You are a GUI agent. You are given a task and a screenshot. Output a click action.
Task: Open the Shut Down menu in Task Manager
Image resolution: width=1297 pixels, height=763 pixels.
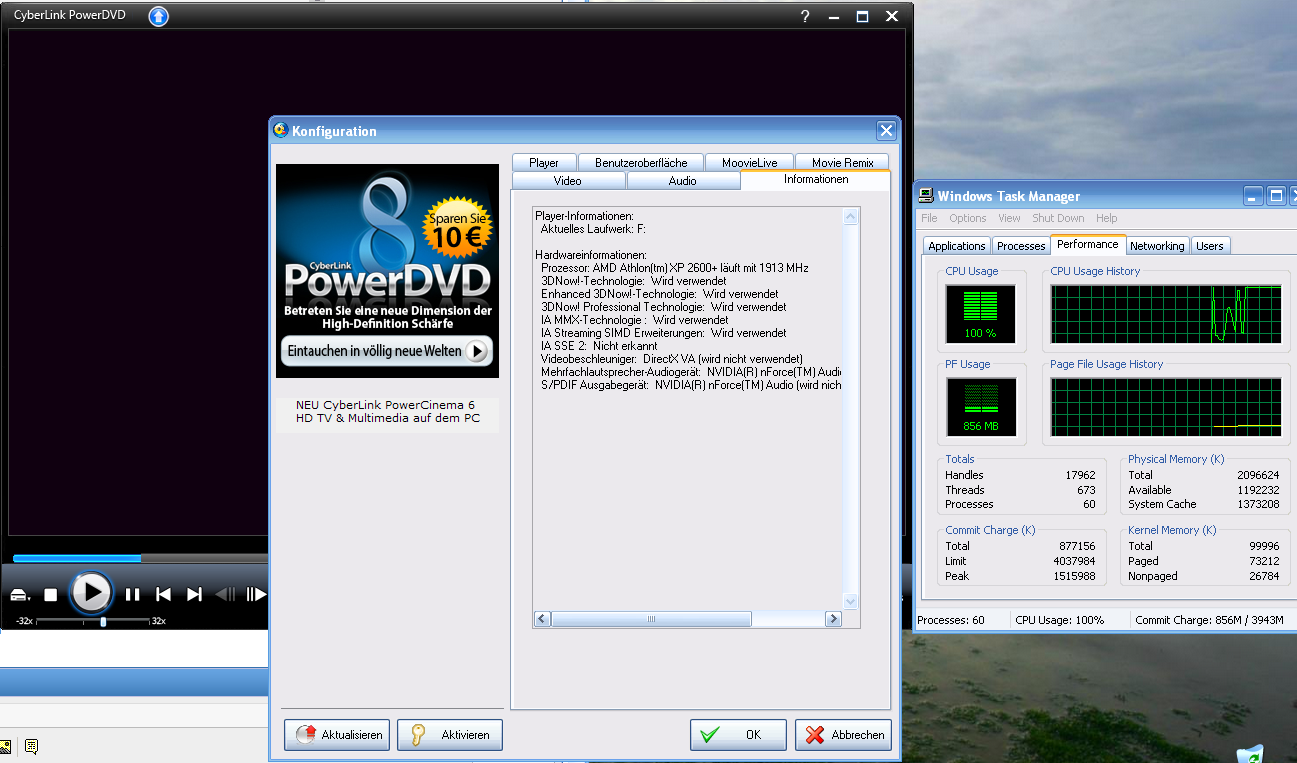(x=1058, y=218)
